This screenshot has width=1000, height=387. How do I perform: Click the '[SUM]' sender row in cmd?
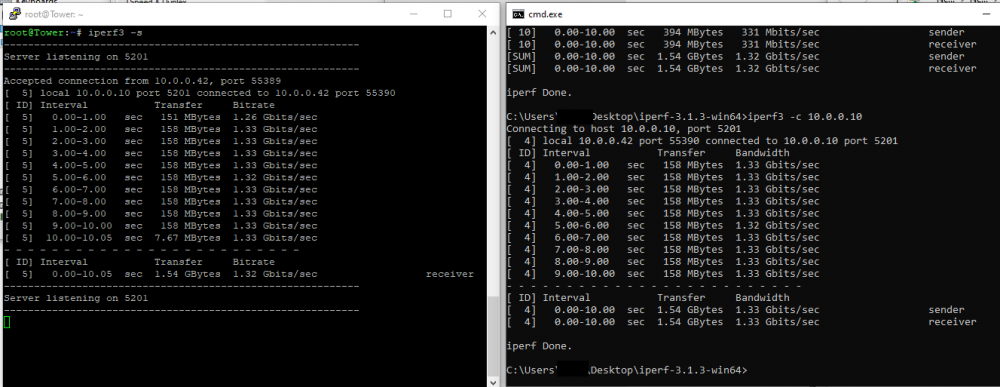tap(735, 57)
